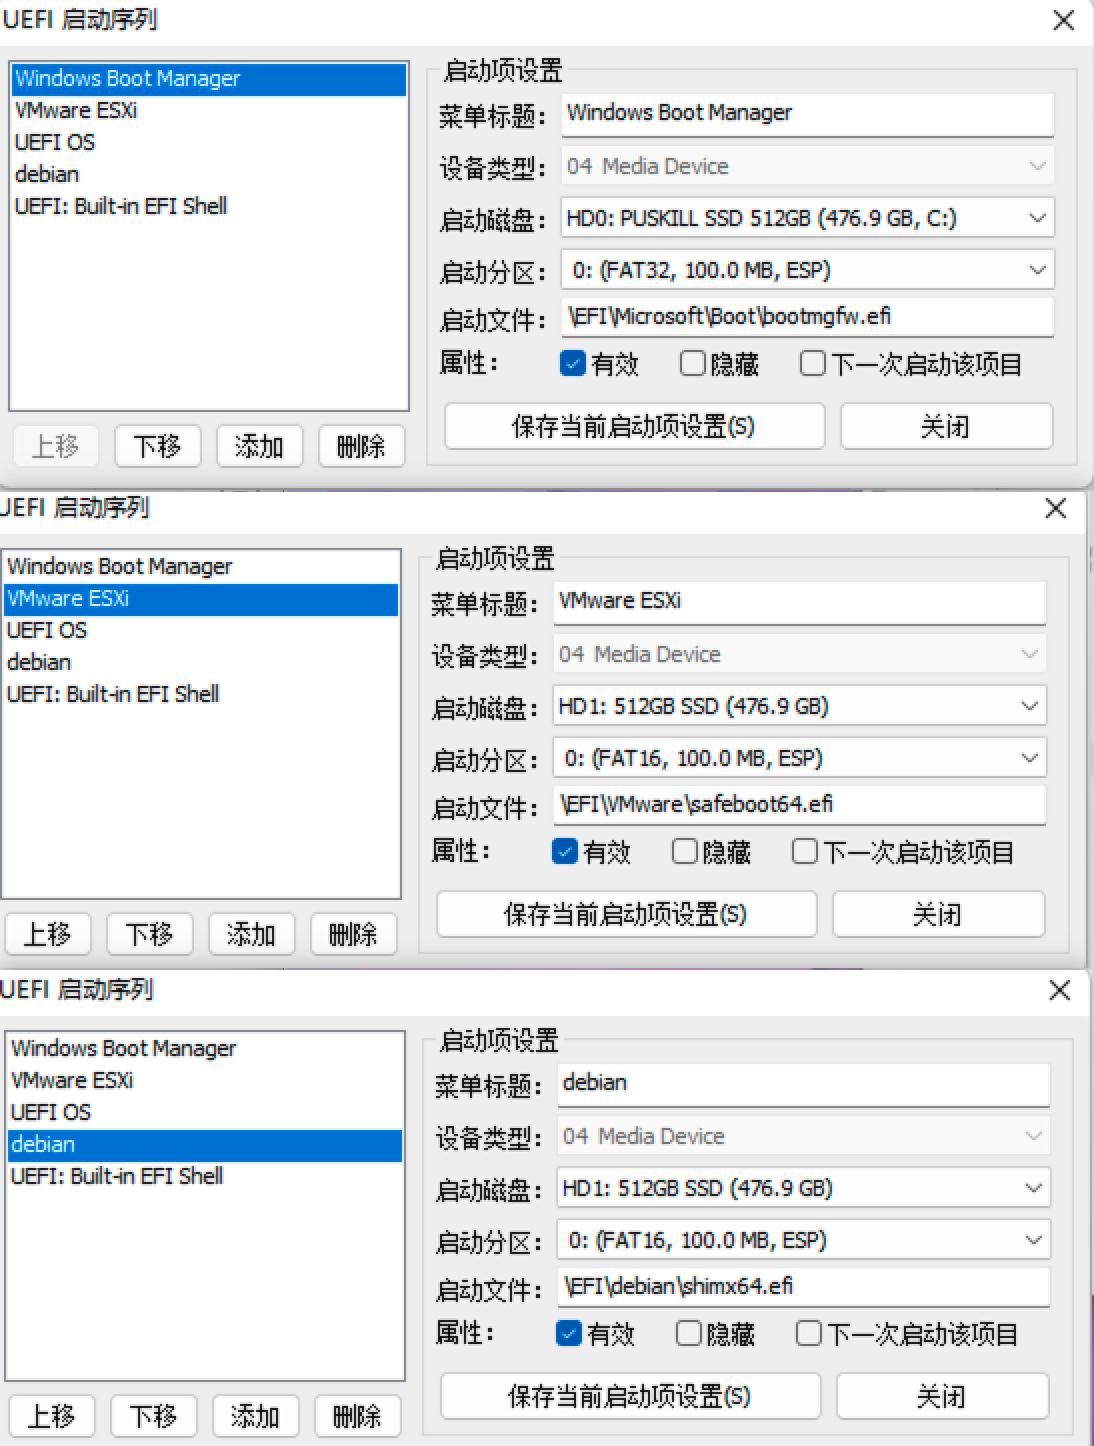
Task: Check 下一次启动该项目 in the debian settings
Action: tap(808, 1334)
